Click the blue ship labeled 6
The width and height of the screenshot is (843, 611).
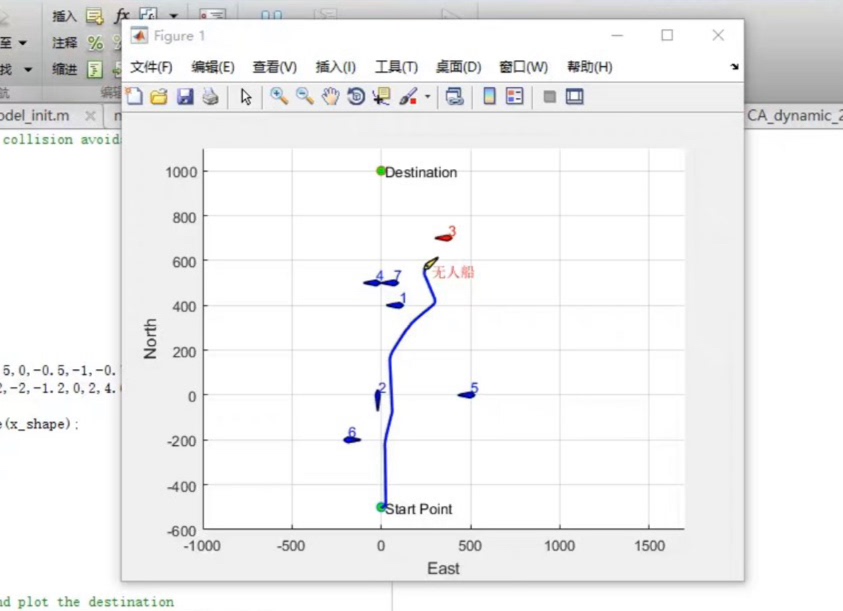point(352,439)
